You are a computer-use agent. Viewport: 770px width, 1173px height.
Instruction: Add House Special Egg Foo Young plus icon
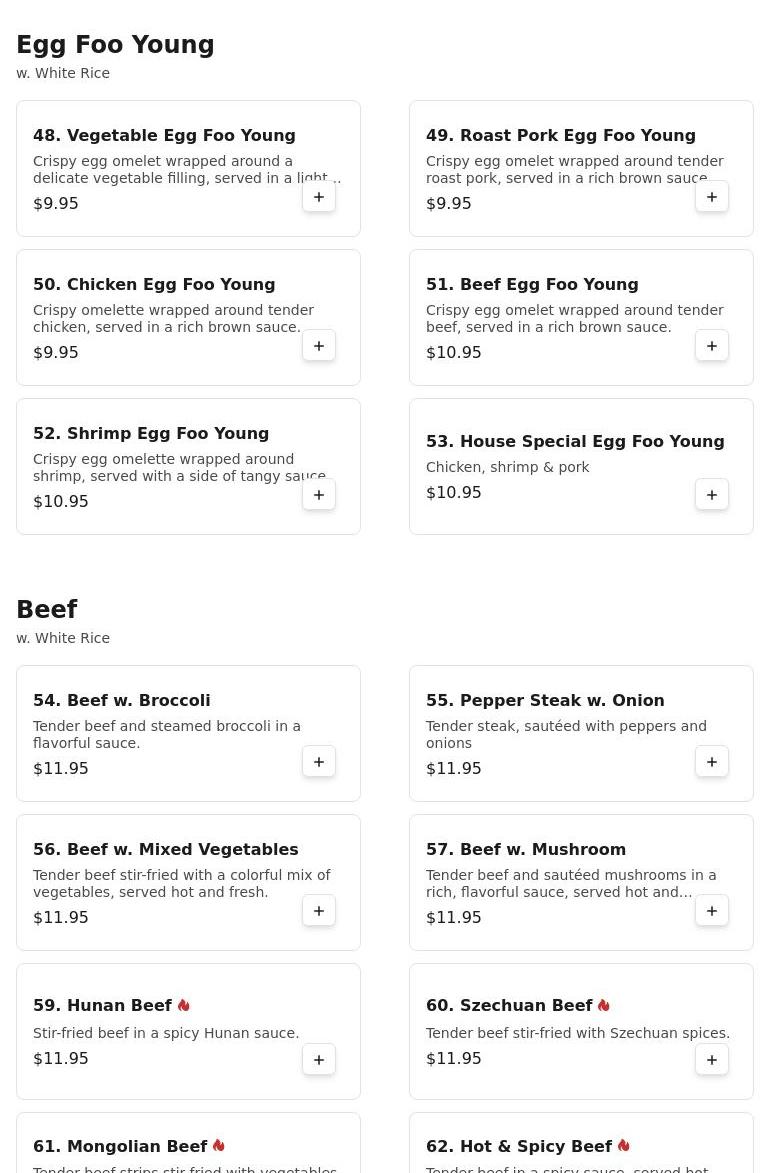(x=712, y=494)
